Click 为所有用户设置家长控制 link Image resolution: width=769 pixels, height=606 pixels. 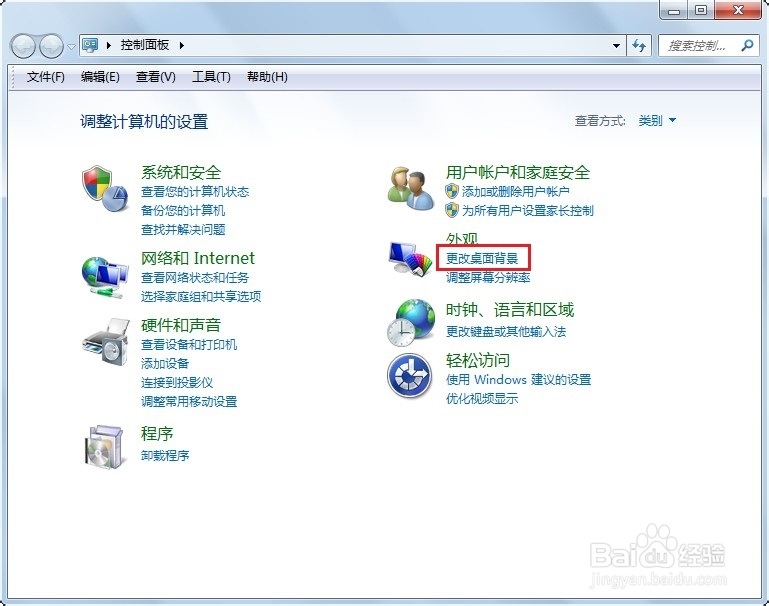(x=528, y=210)
